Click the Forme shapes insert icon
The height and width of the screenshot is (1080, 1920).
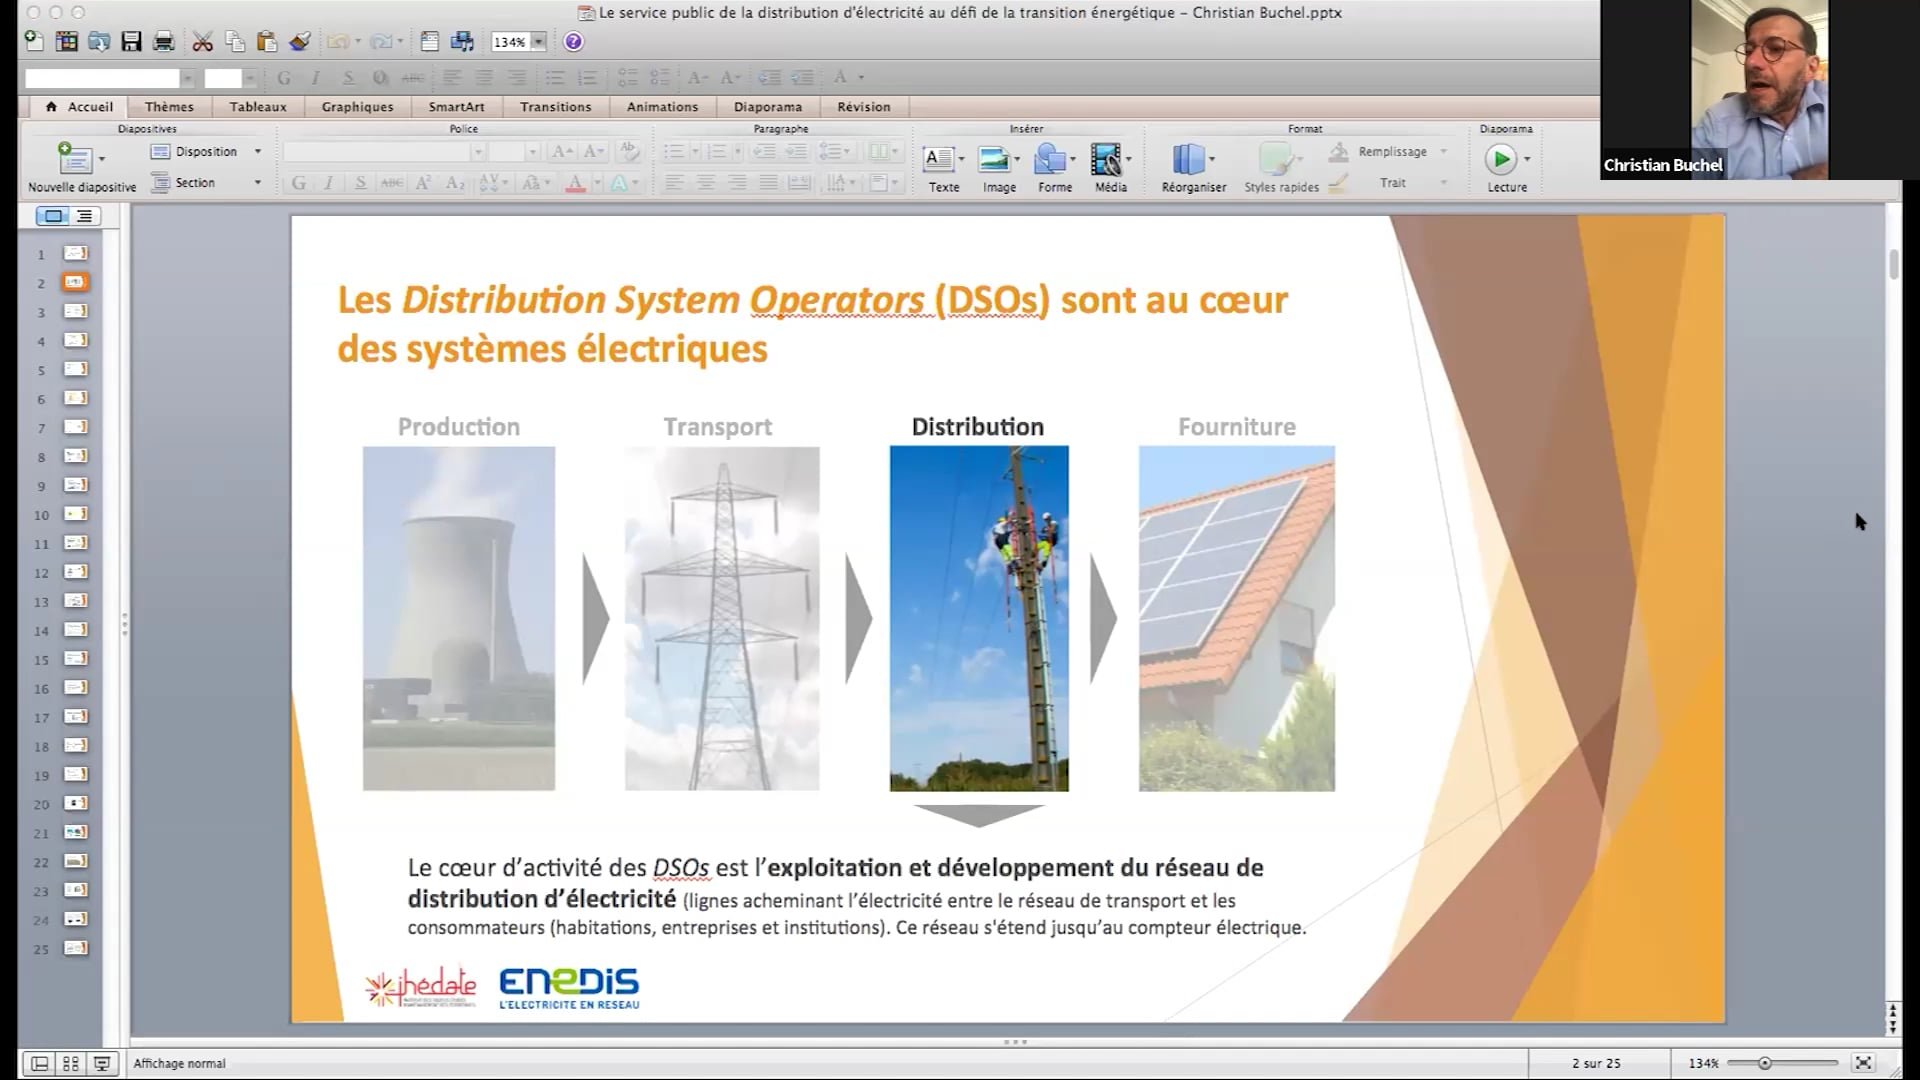coord(1051,160)
